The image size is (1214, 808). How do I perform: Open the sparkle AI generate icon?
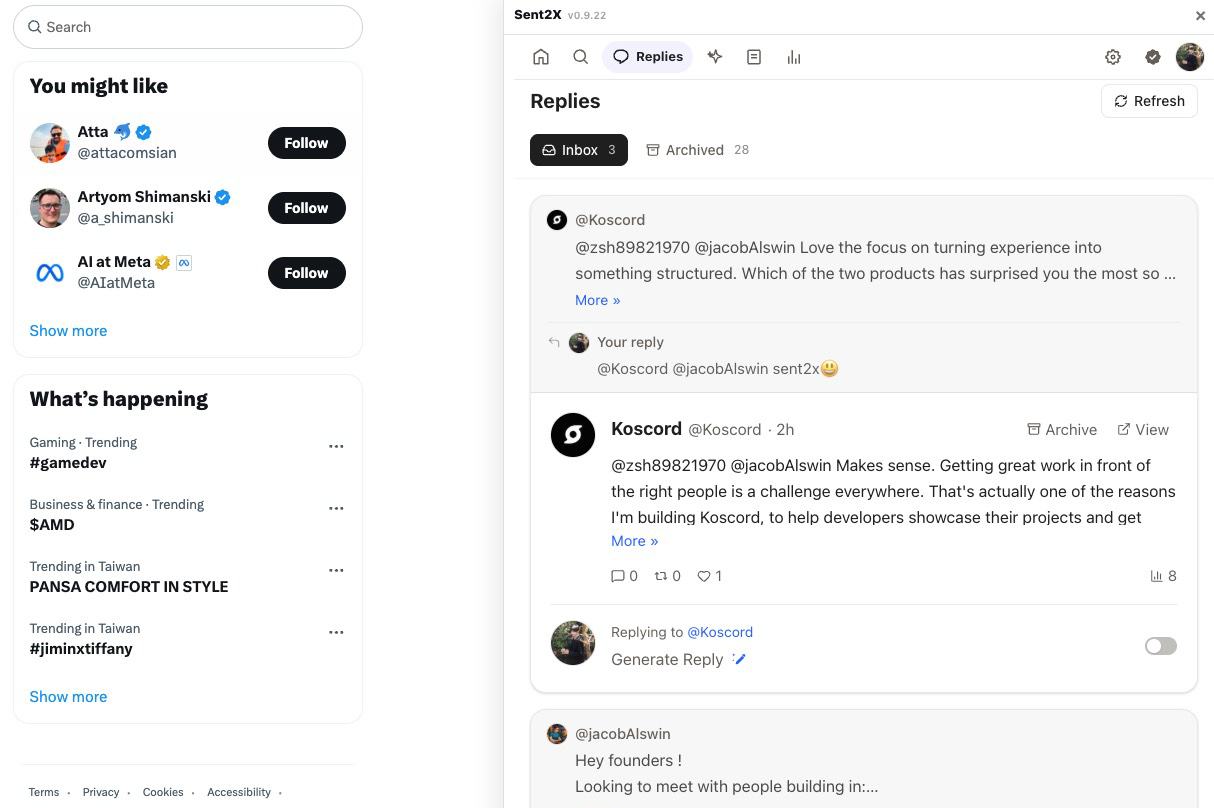[x=715, y=57]
